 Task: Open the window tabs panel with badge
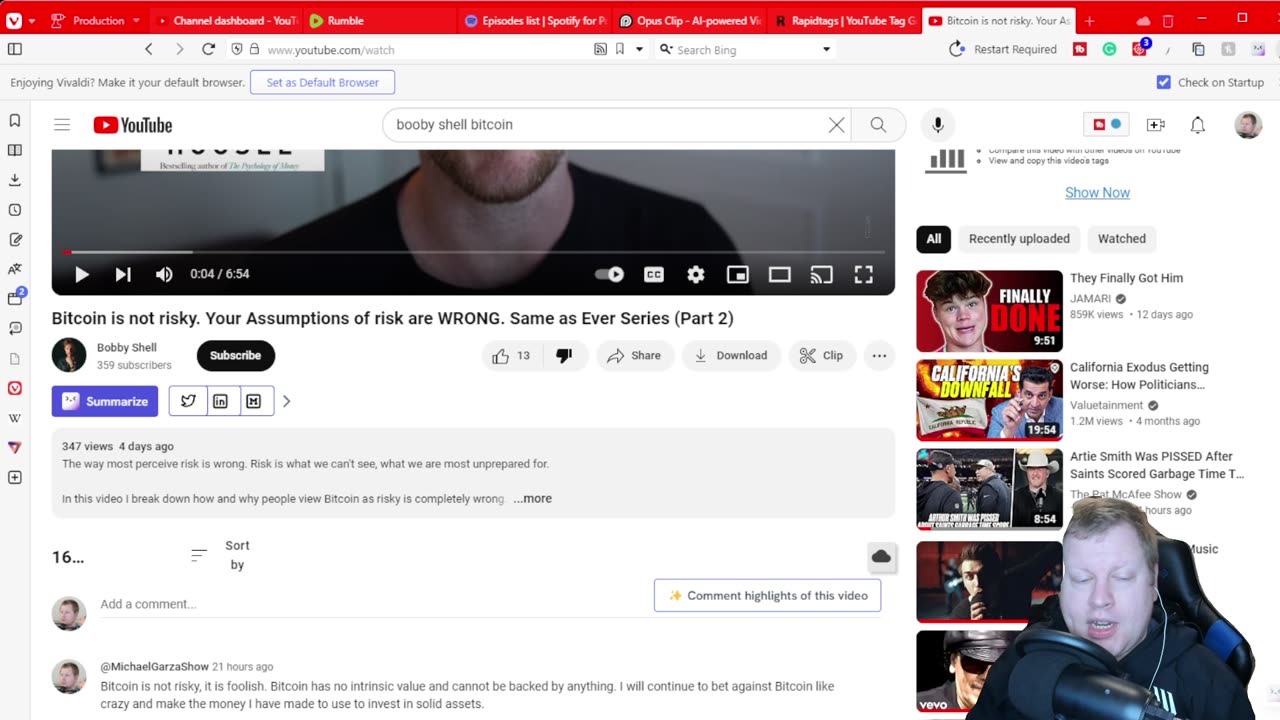(15, 298)
